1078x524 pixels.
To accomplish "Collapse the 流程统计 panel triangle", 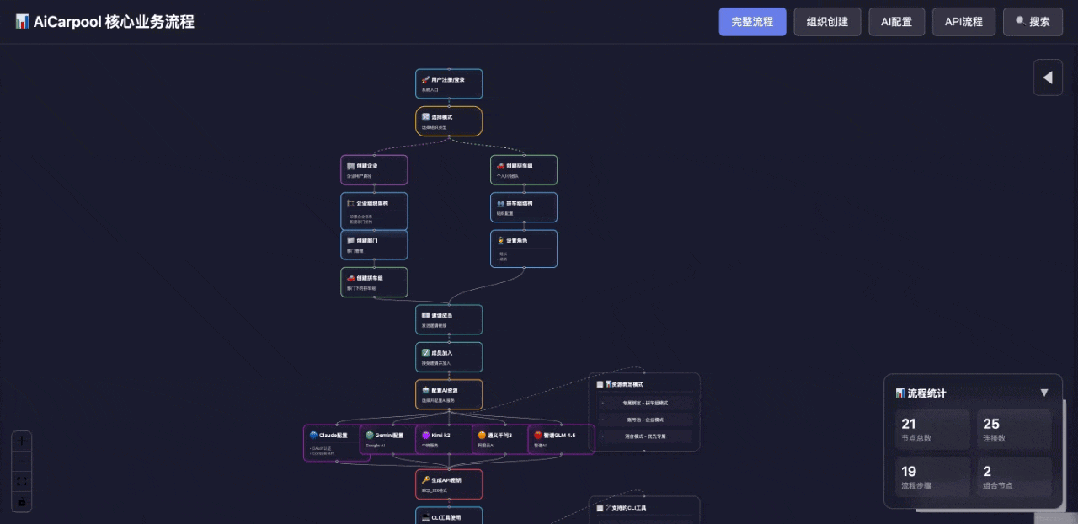I will pyautogui.click(x=1044, y=393).
